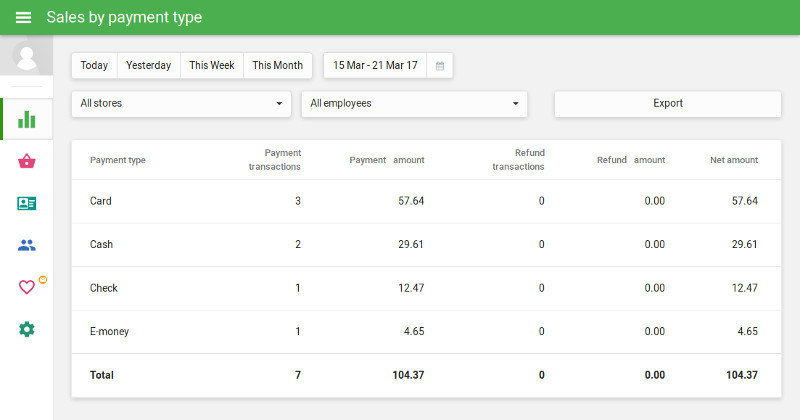Open the hamburger menu

pos(23,18)
